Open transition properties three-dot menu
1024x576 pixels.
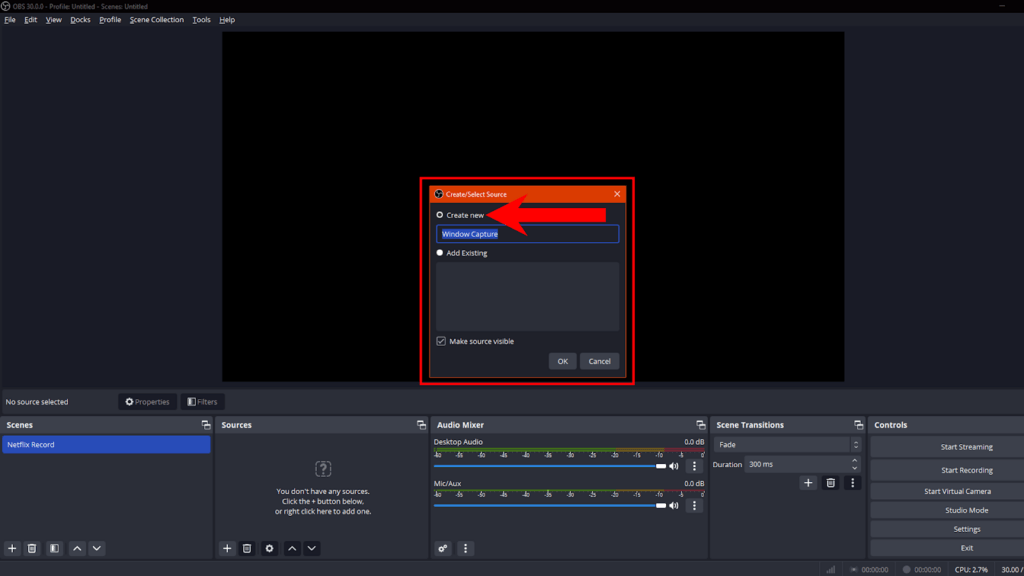pos(852,483)
